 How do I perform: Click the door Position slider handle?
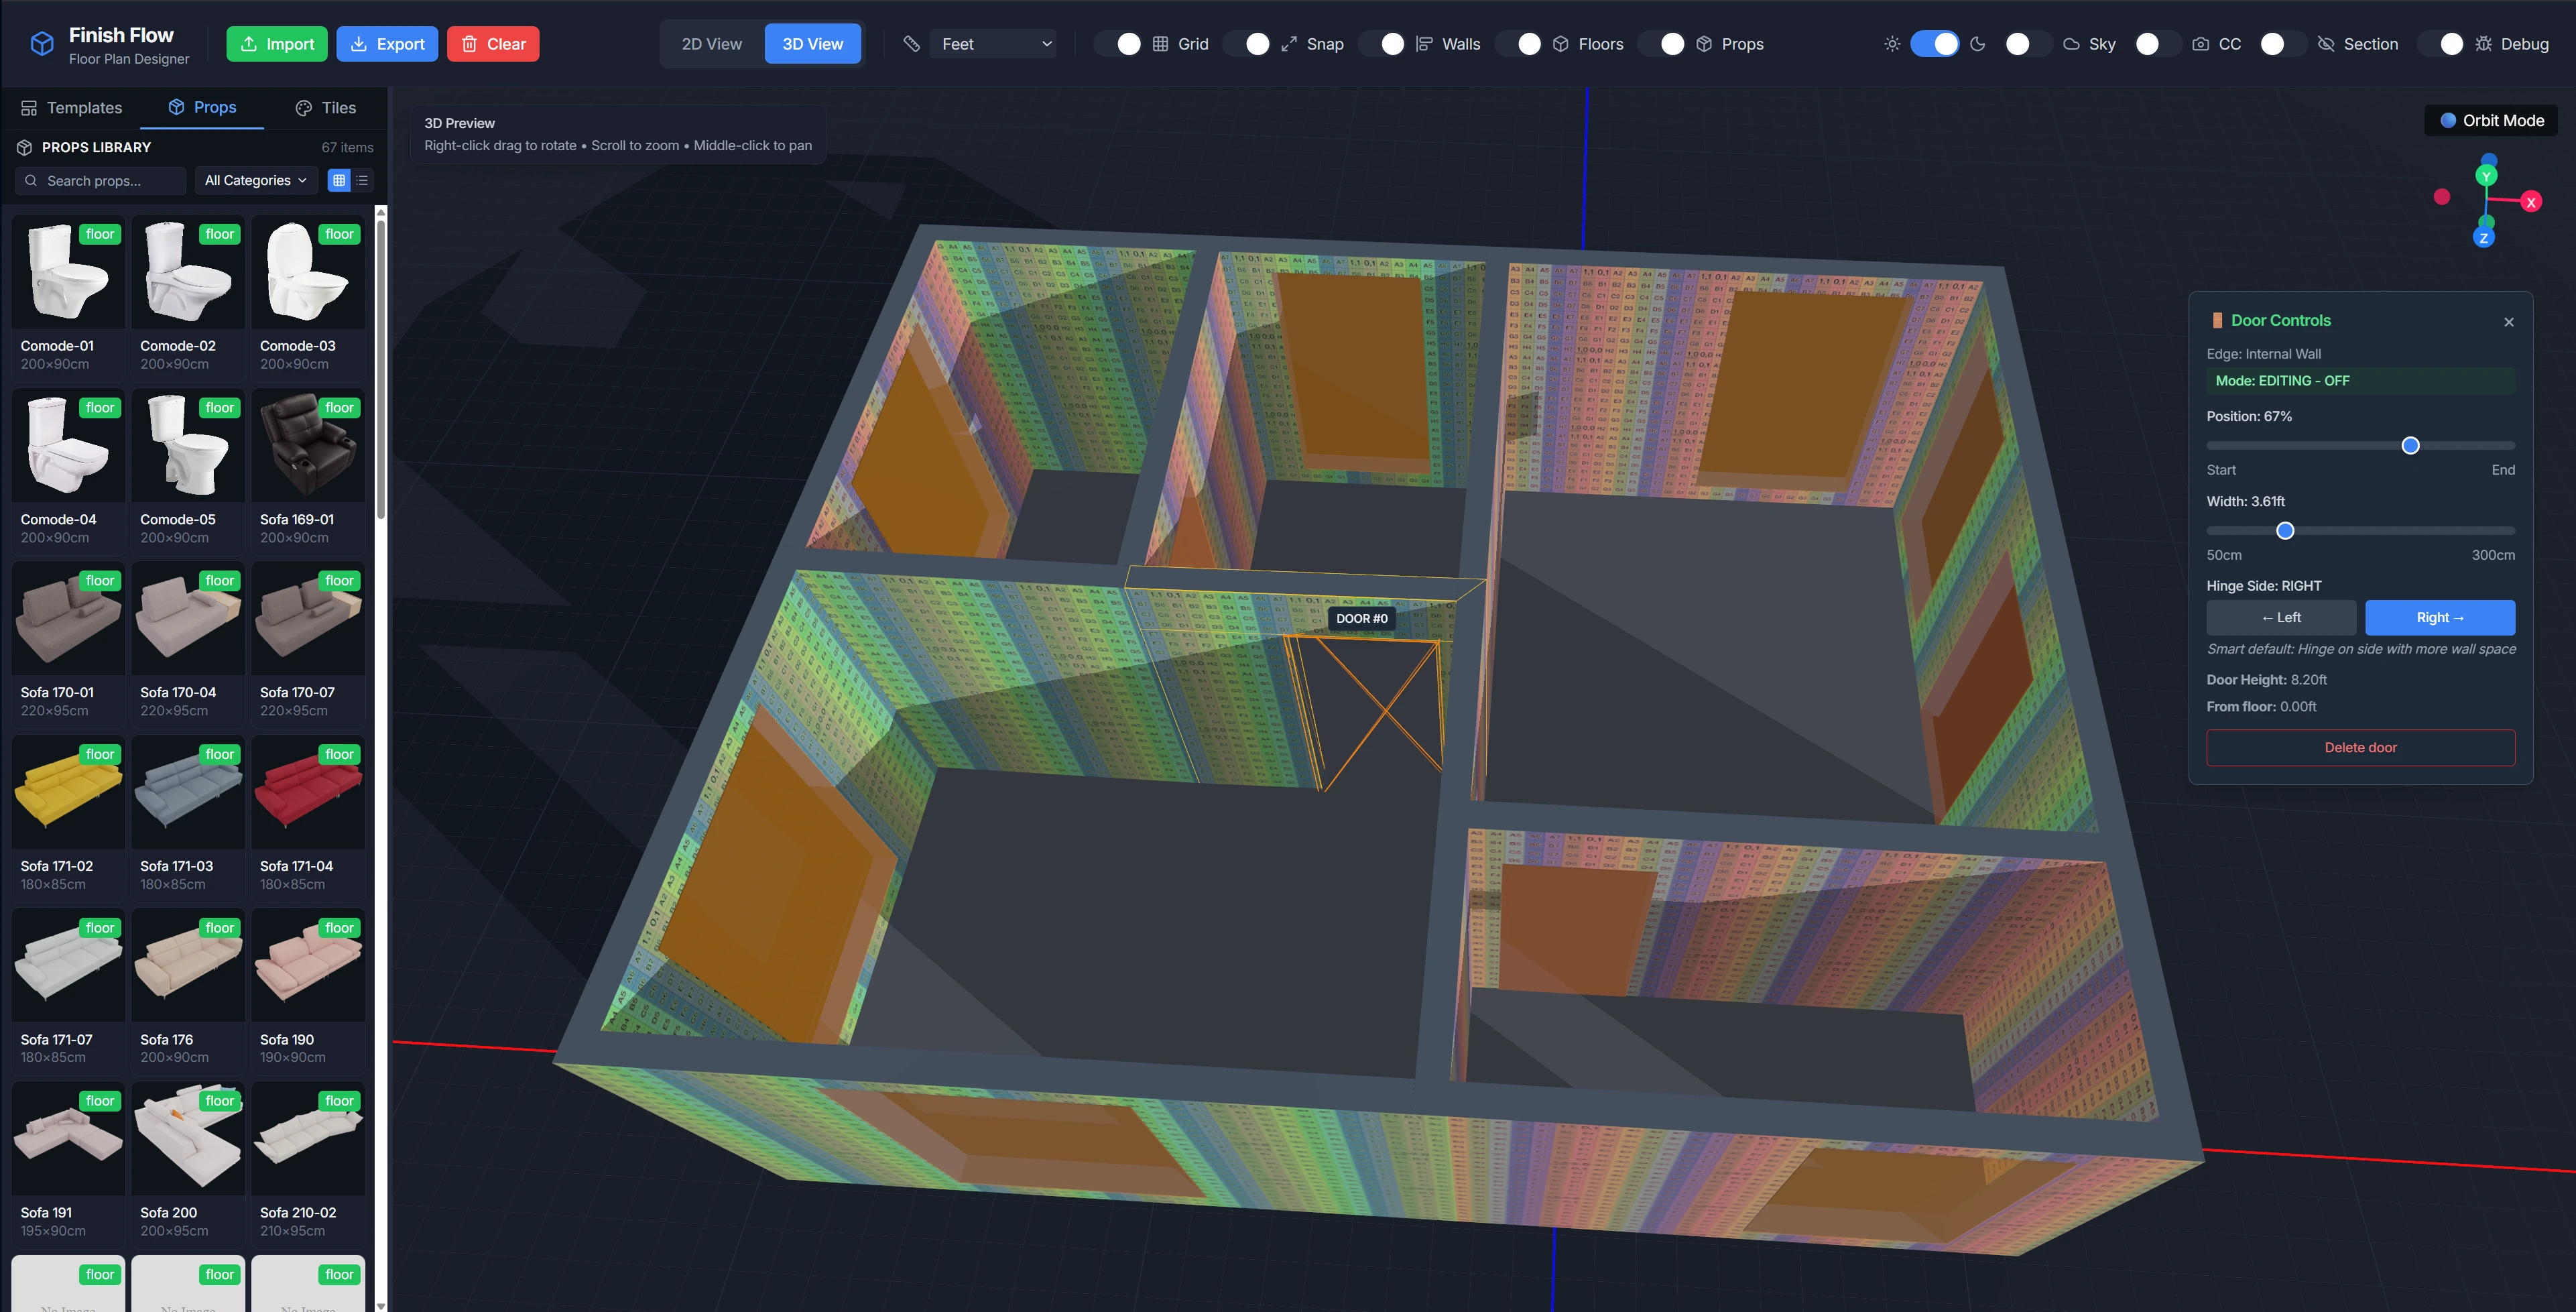tap(2410, 446)
